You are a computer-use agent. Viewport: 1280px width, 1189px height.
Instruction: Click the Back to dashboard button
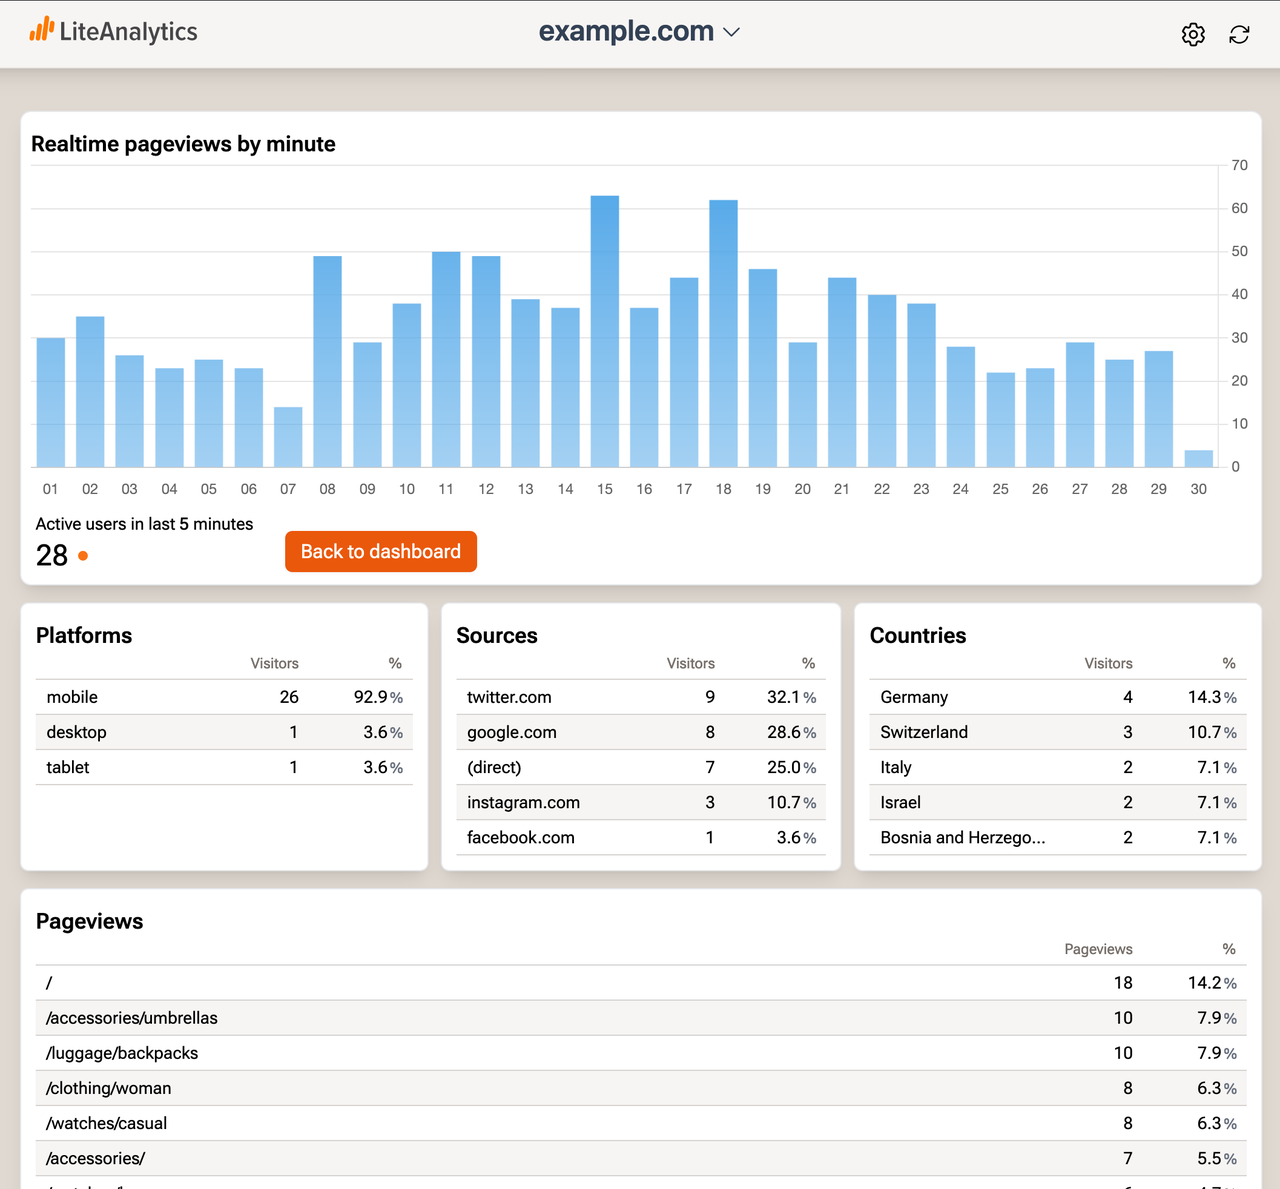coord(380,551)
